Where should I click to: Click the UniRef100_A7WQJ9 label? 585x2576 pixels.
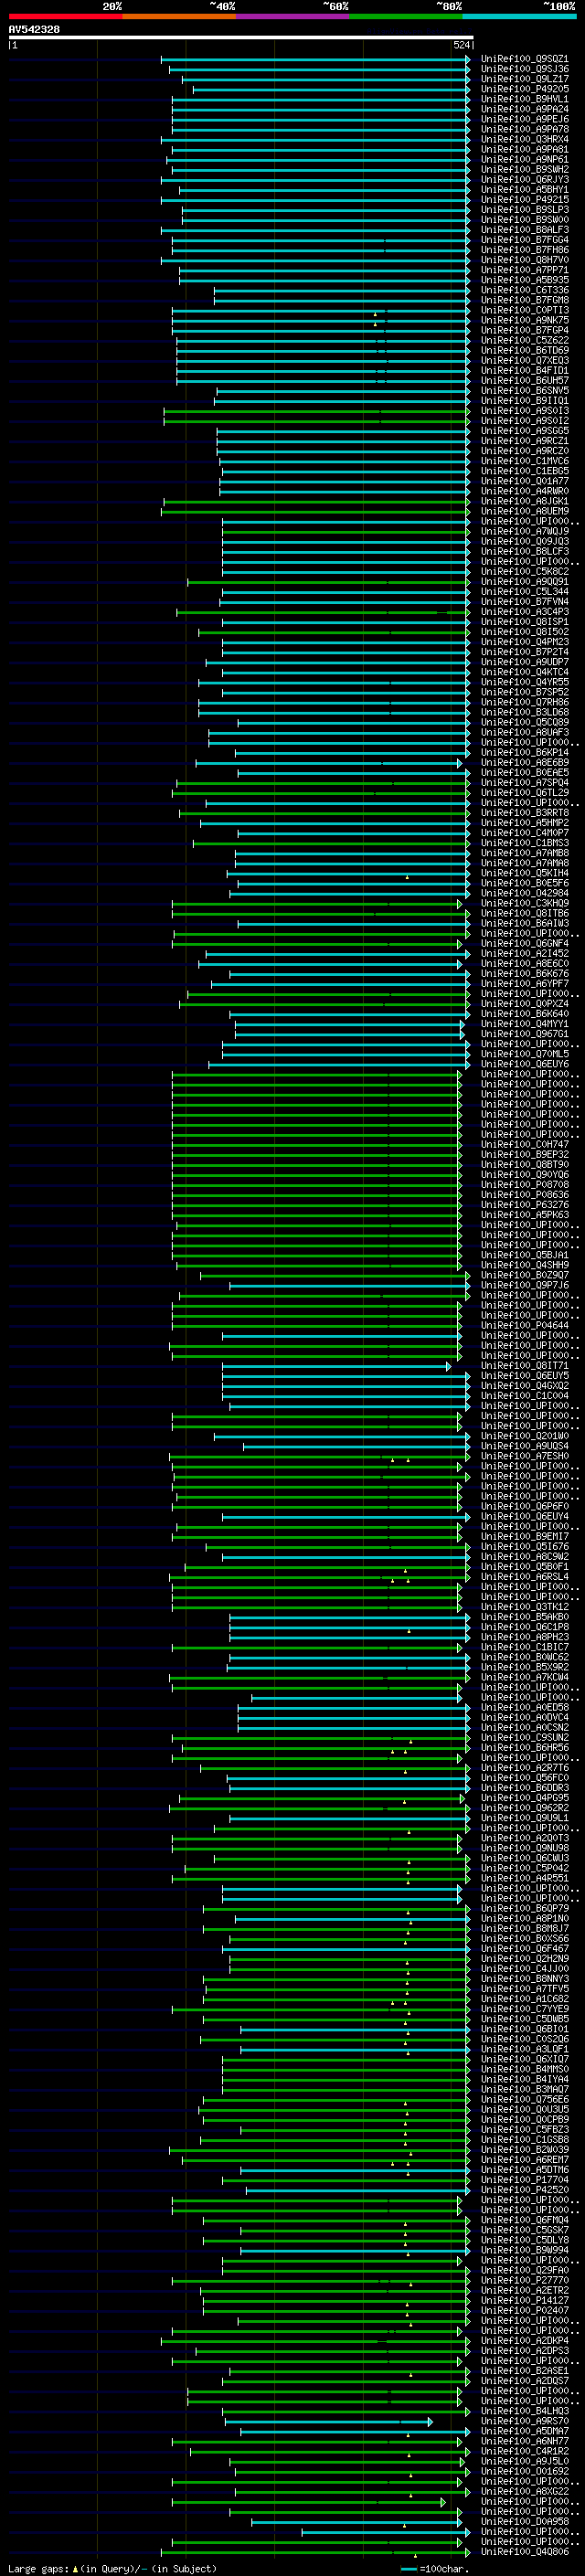[x=524, y=531]
